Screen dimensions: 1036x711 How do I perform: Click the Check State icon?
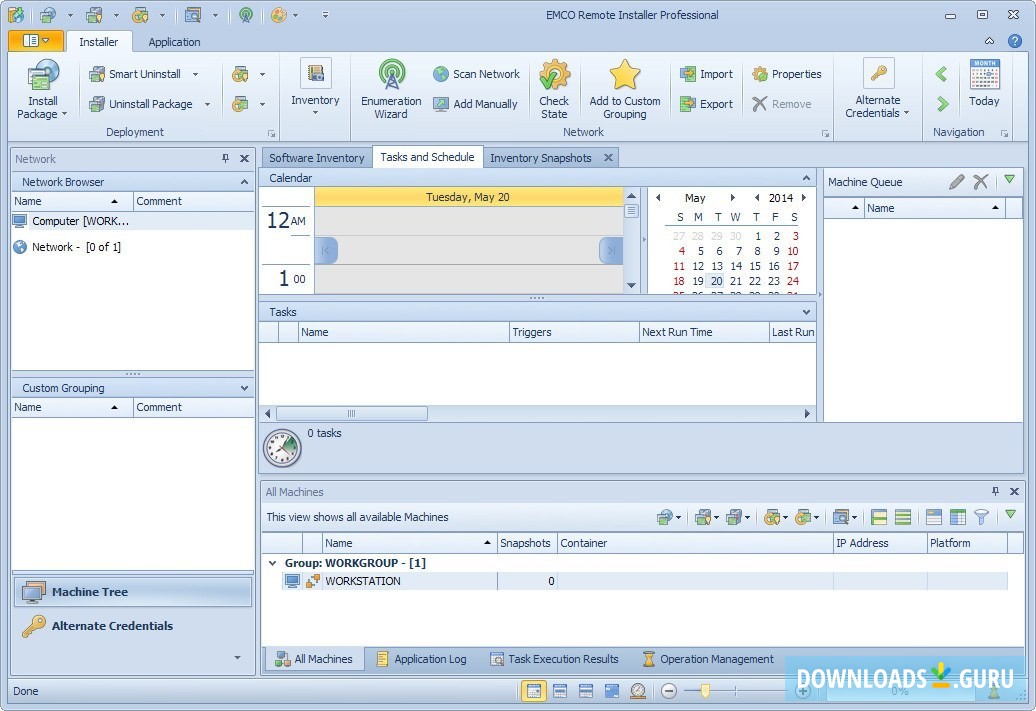[554, 75]
